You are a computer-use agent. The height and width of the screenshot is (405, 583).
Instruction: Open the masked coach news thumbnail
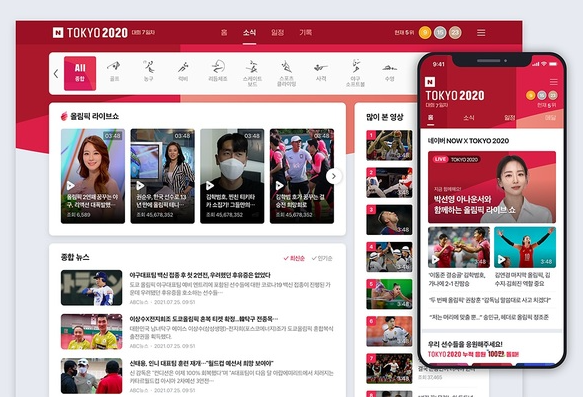pyautogui.click(x=91, y=376)
